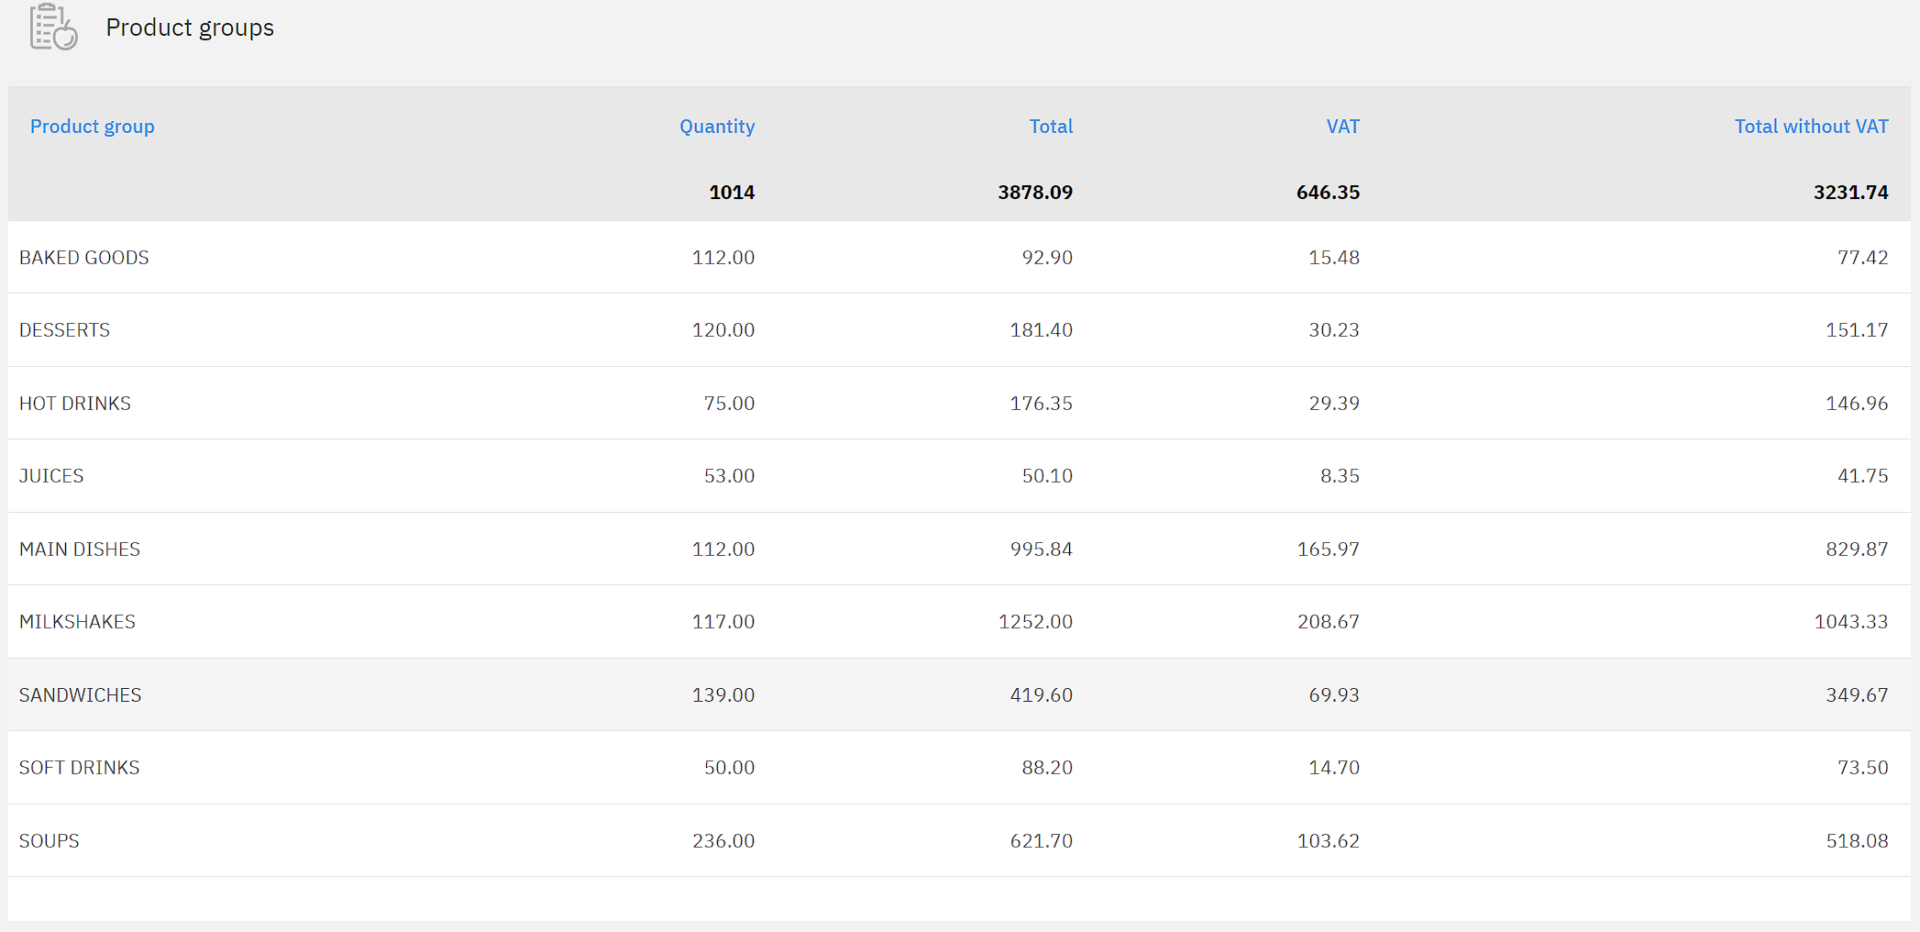
Task: Click BAKED GOODS value 77.42
Action: point(1863,257)
